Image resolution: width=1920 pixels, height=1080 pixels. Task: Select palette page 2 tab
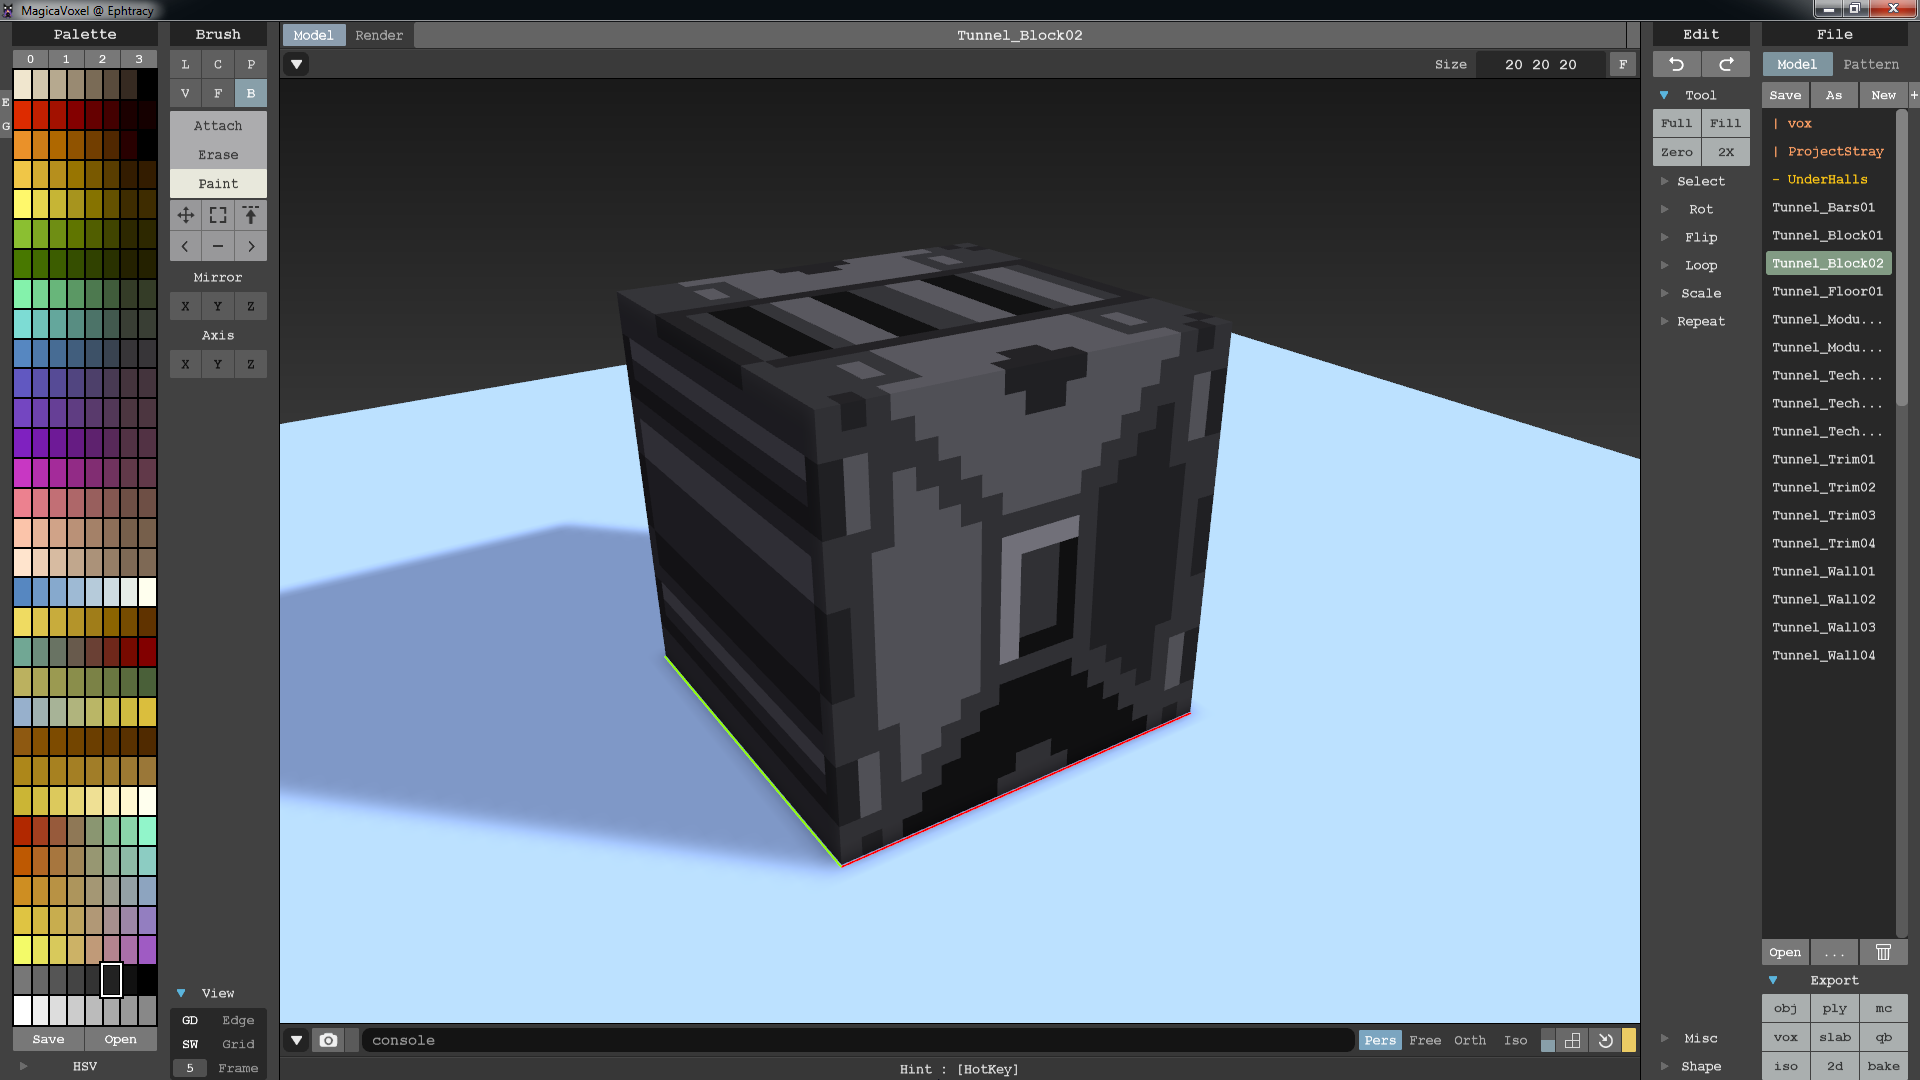coord(102,59)
